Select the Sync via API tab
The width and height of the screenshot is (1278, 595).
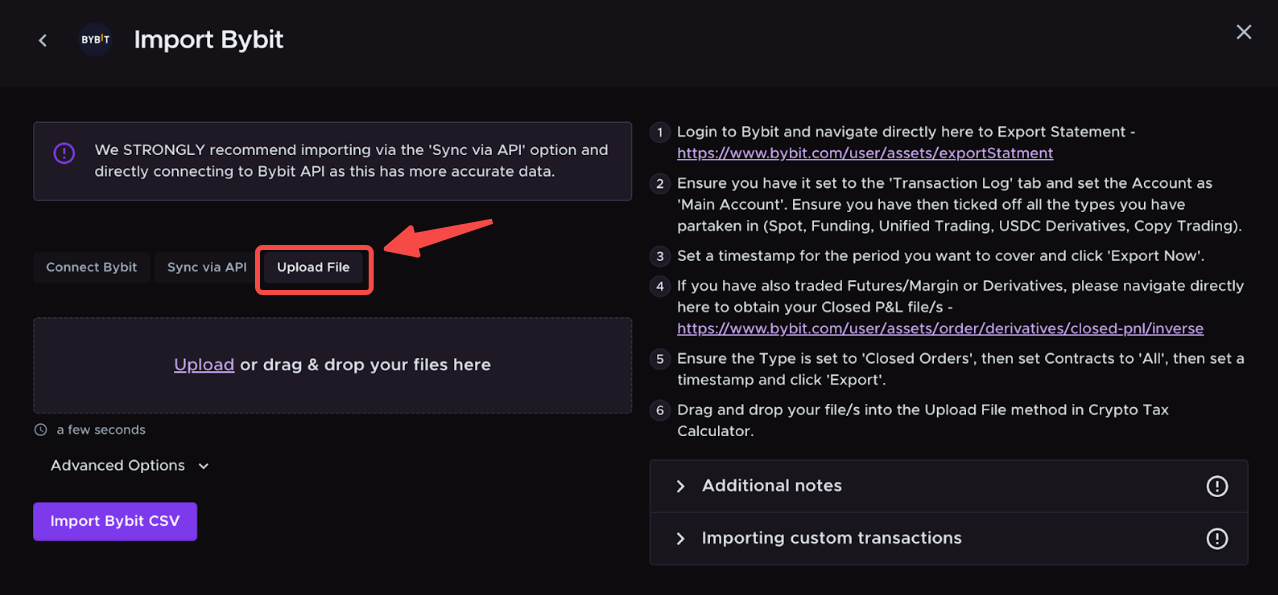(207, 268)
